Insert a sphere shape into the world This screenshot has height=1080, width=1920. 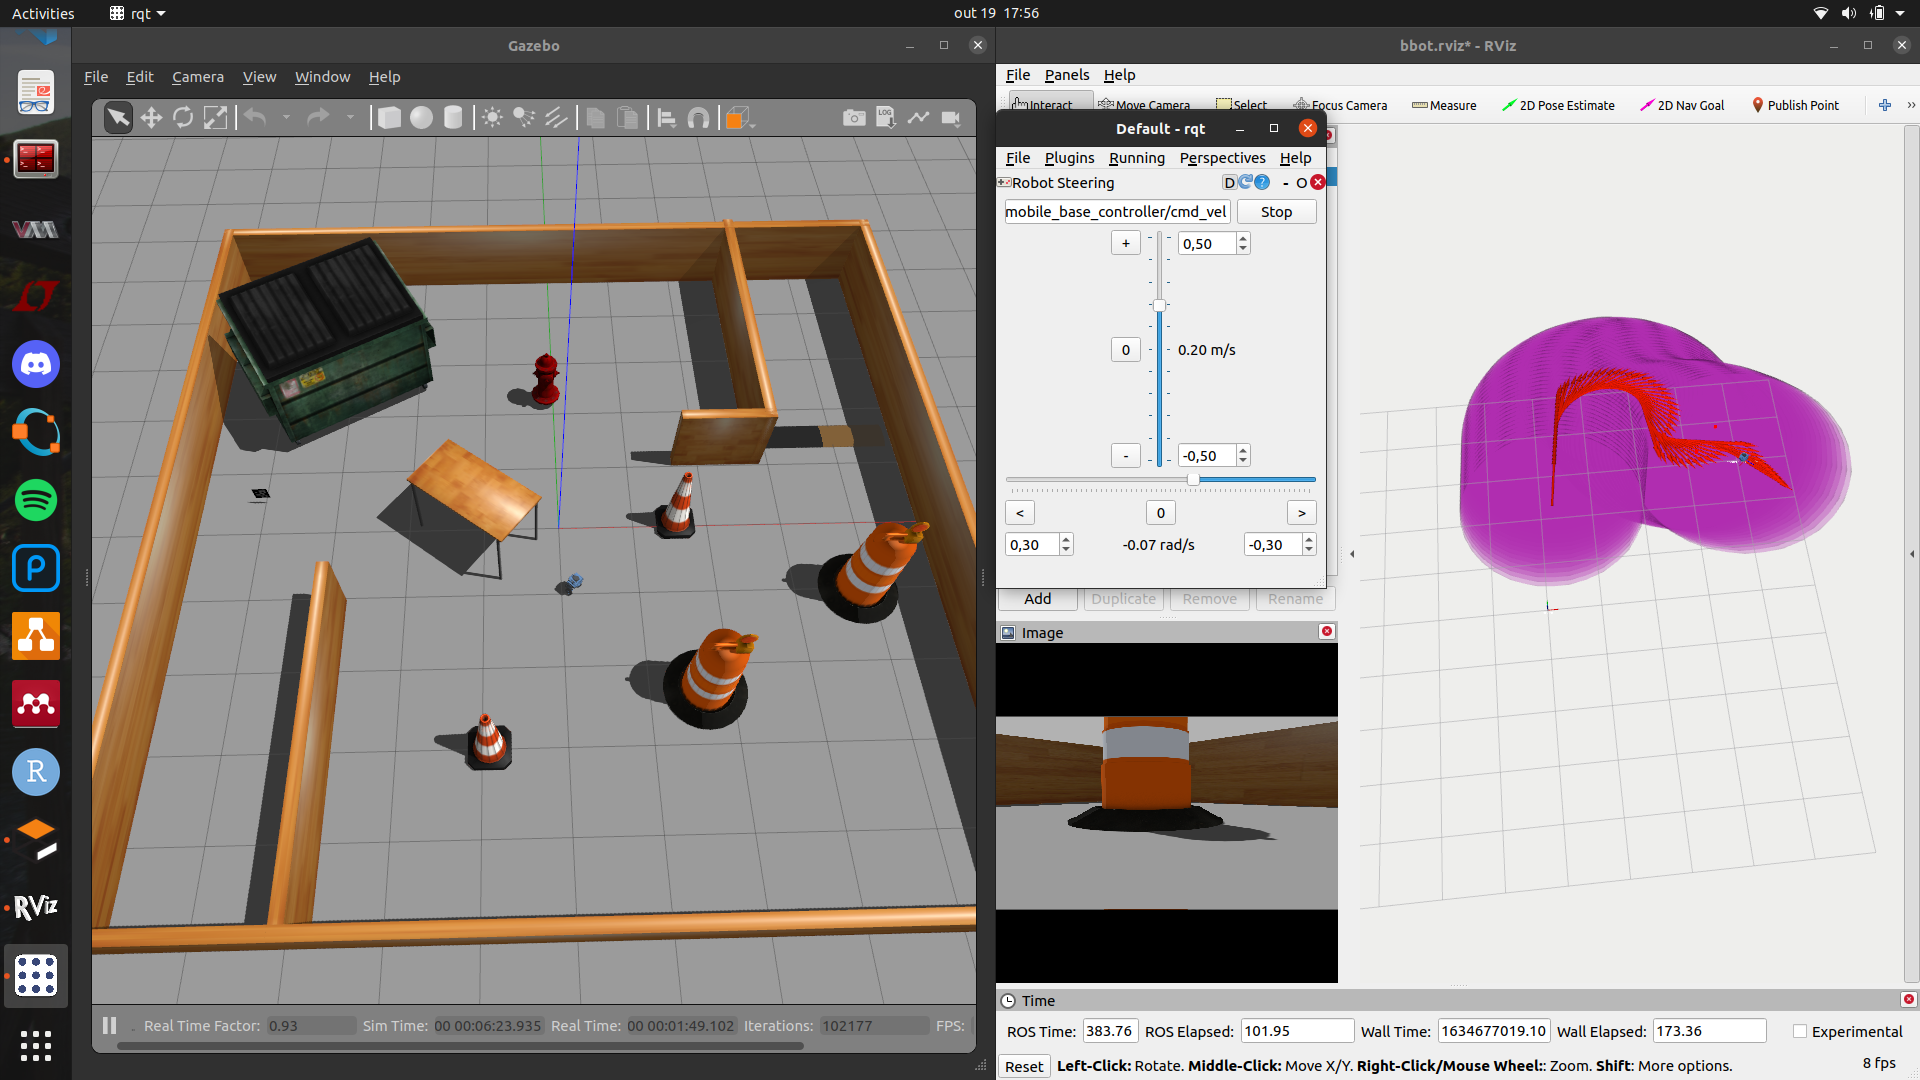pyautogui.click(x=421, y=118)
